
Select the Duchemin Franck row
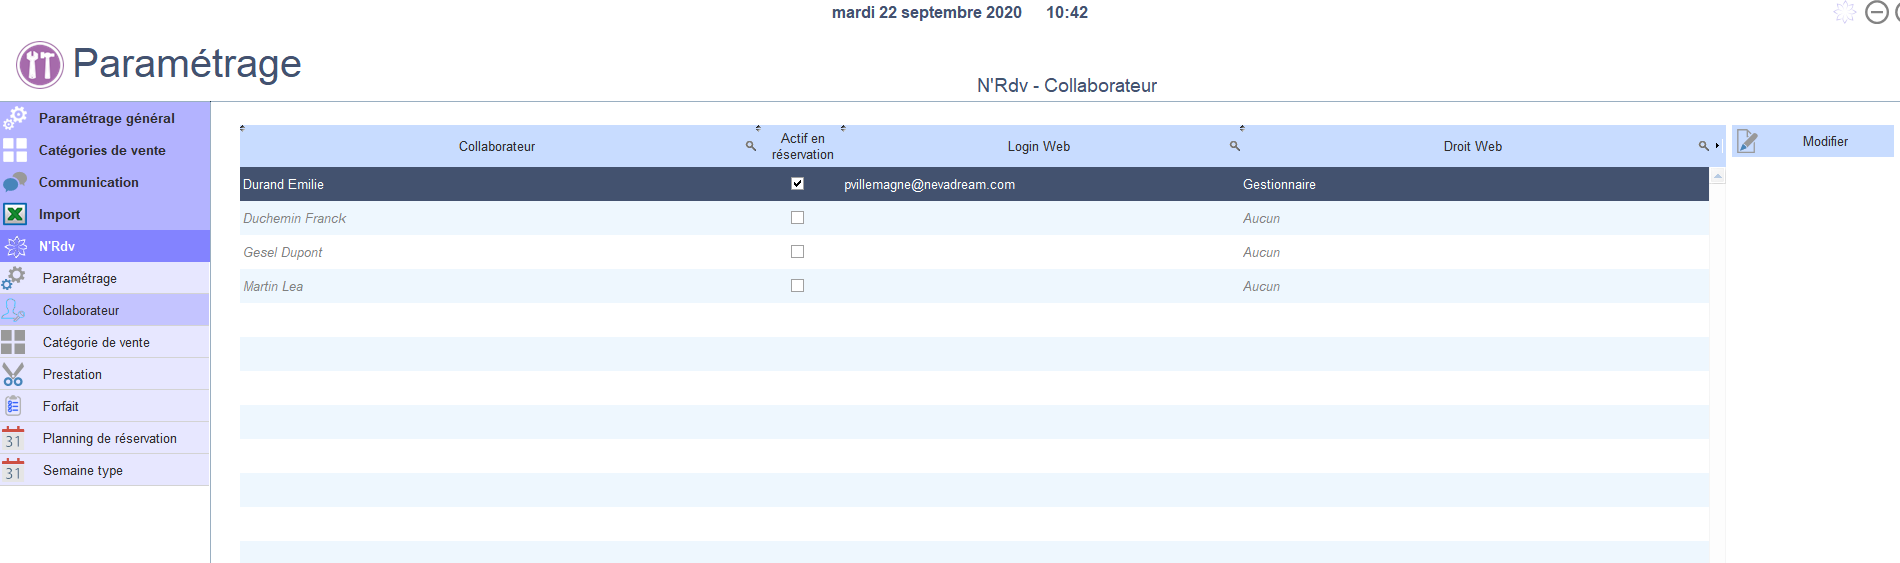tap(974, 218)
